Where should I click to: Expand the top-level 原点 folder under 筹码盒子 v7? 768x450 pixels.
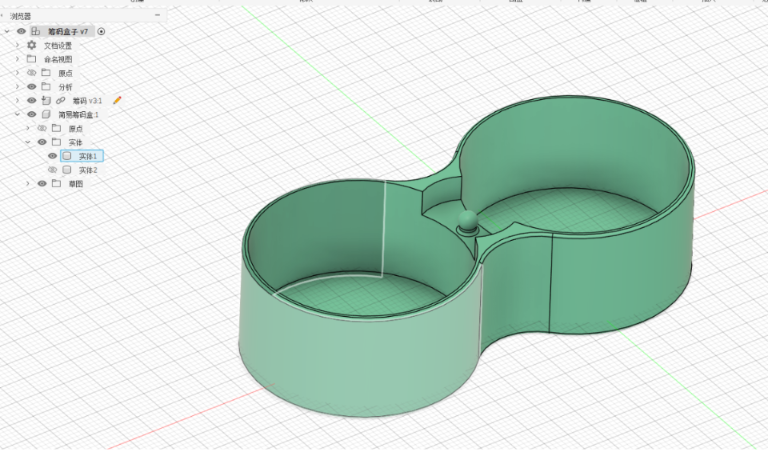18,73
